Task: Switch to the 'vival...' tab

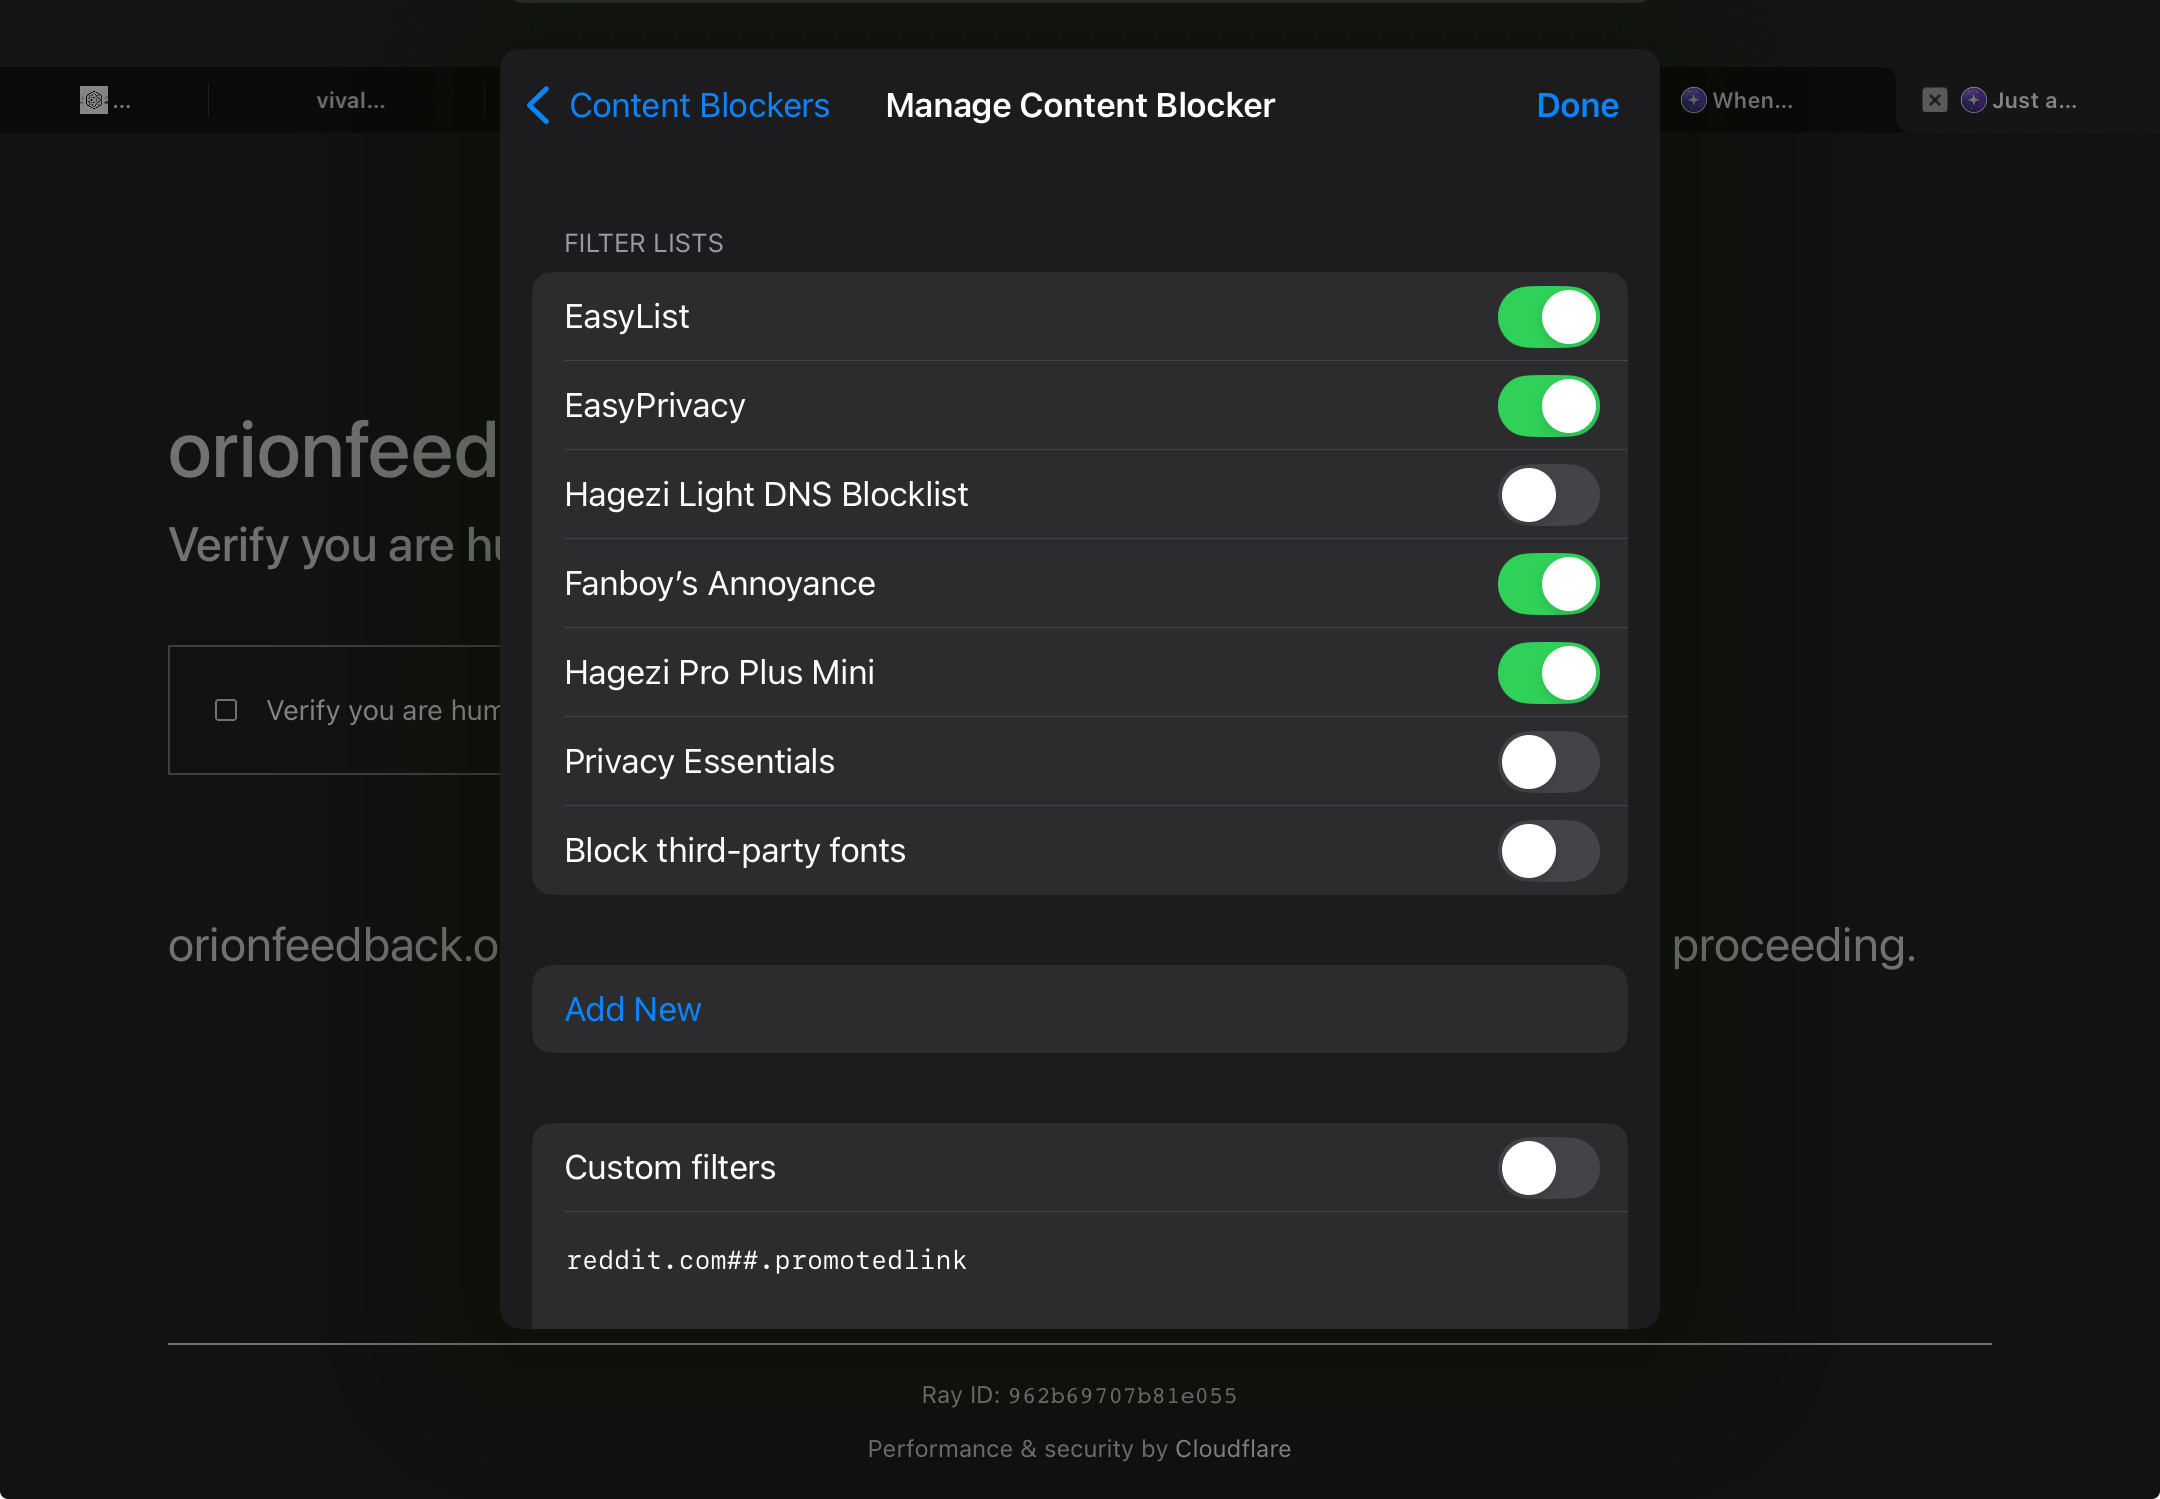Action: [x=350, y=100]
